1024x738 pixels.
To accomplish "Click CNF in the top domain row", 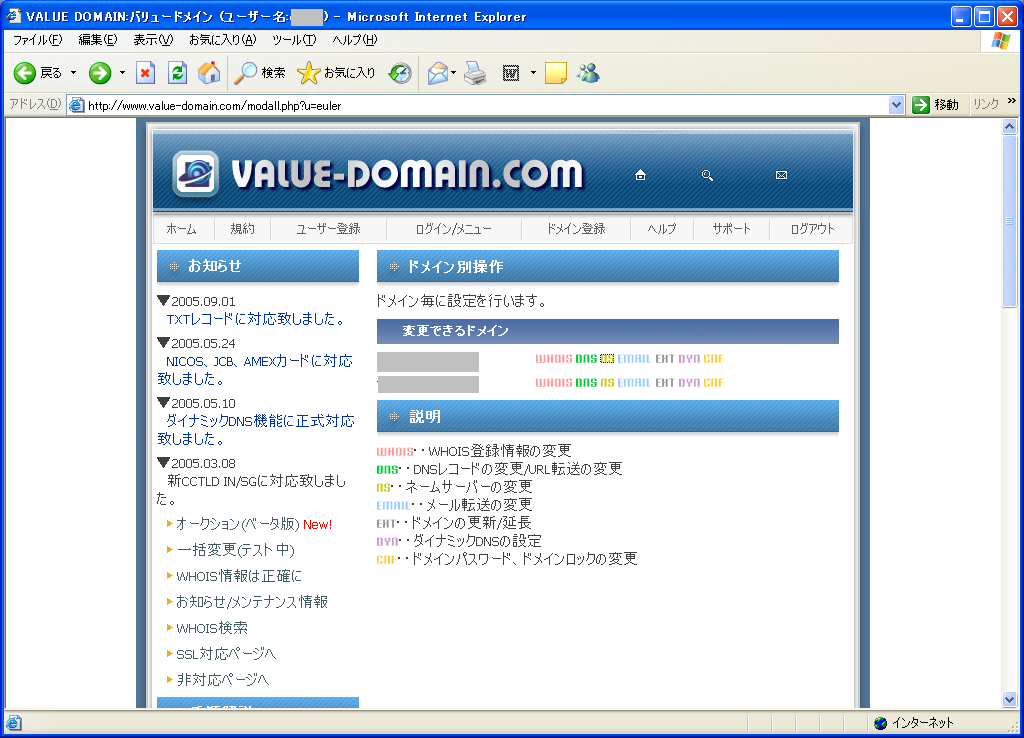I will tap(713, 359).
